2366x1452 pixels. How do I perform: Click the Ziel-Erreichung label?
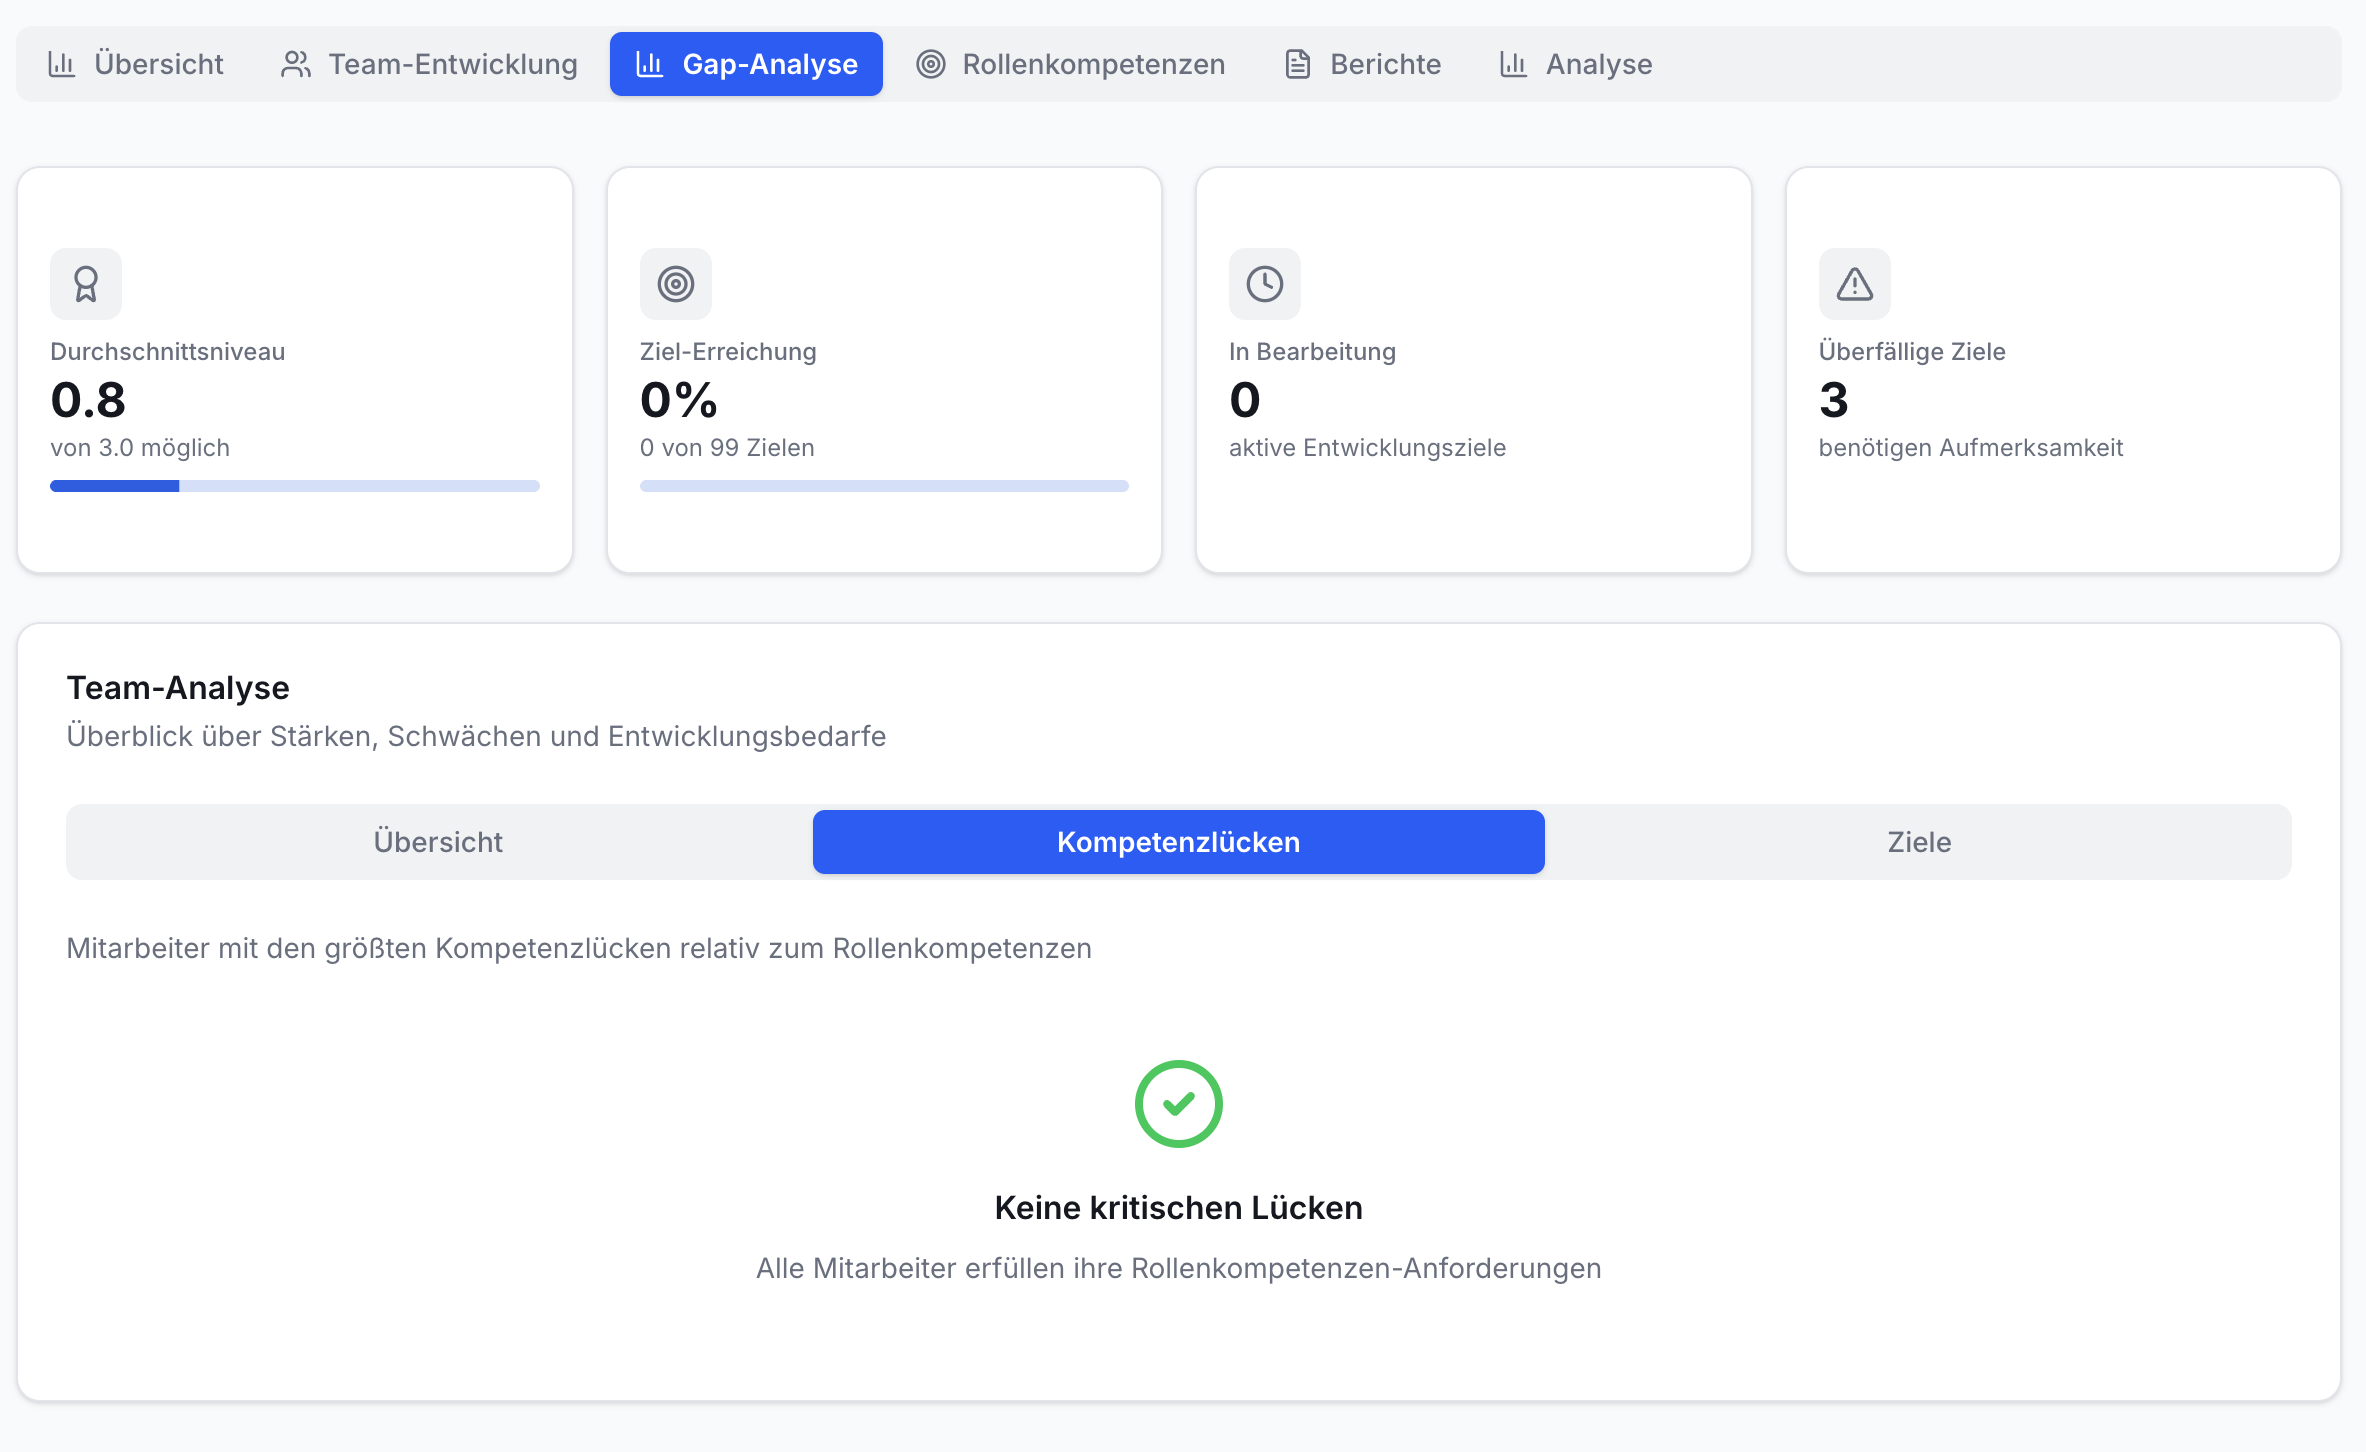click(728, 352)
